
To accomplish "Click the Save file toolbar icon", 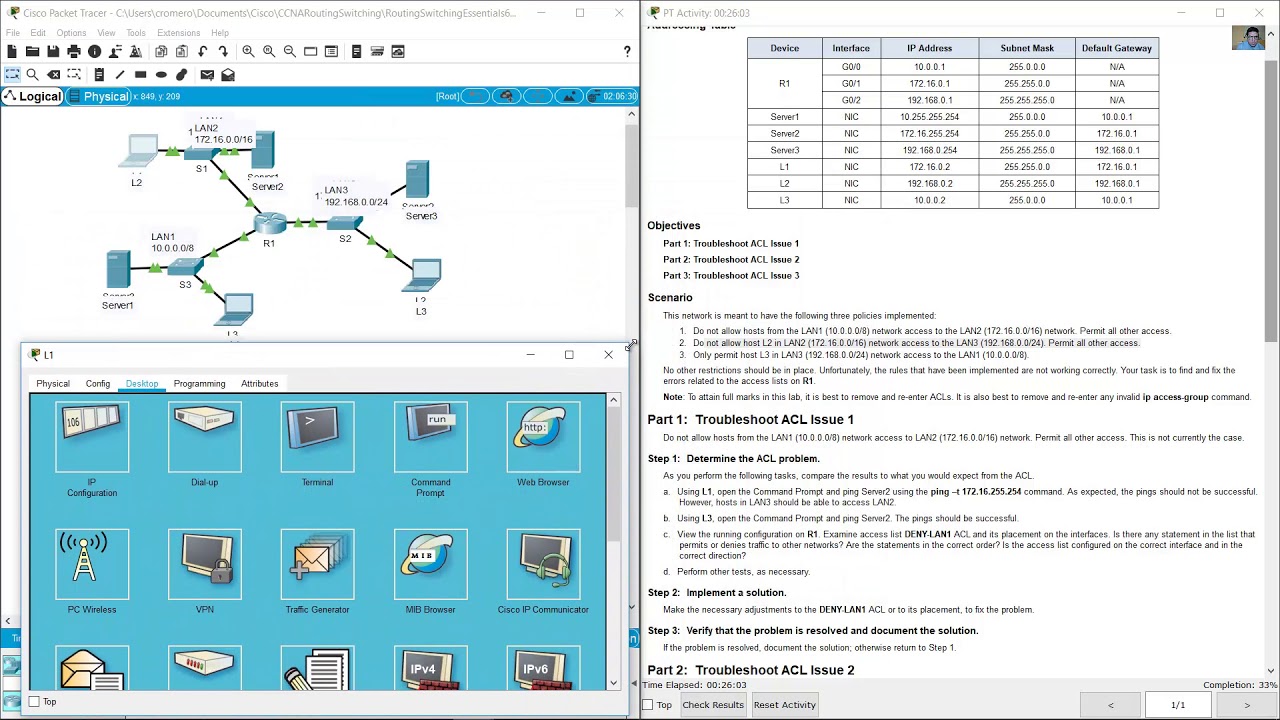I will click(x=53, y=51).
